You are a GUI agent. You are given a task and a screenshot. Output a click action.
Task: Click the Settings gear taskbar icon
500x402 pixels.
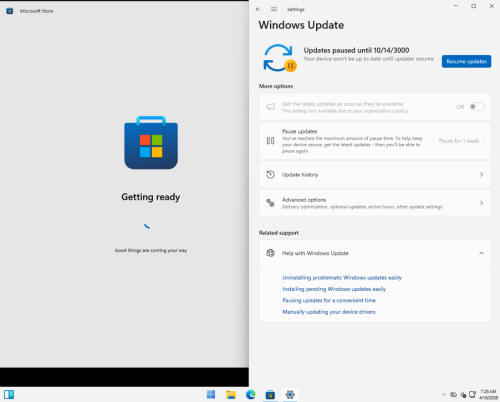point(290,395)
